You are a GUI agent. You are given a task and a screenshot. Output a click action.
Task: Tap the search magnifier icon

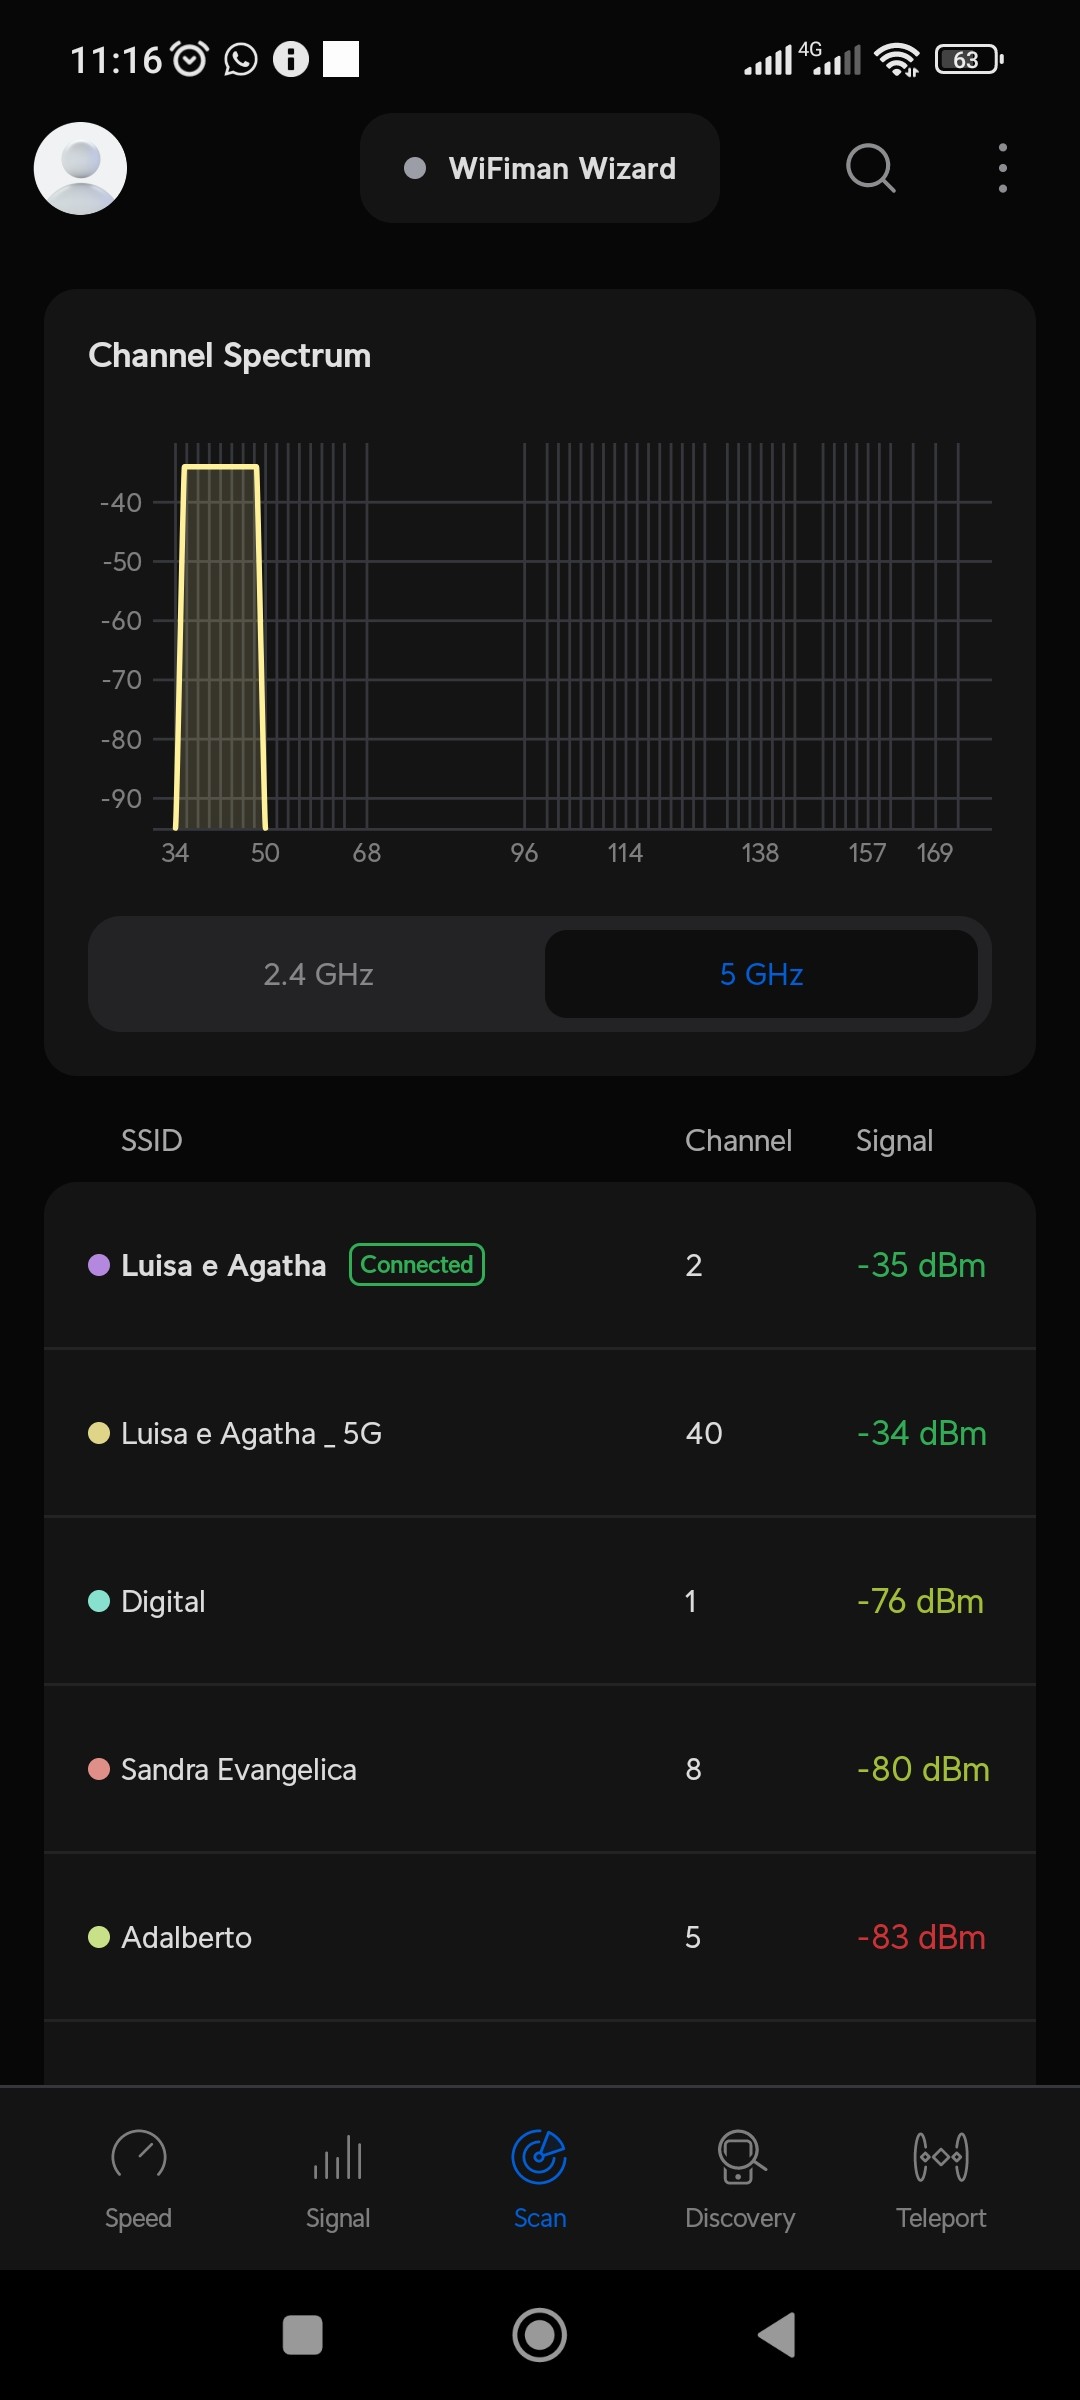[x=870, y=168]
